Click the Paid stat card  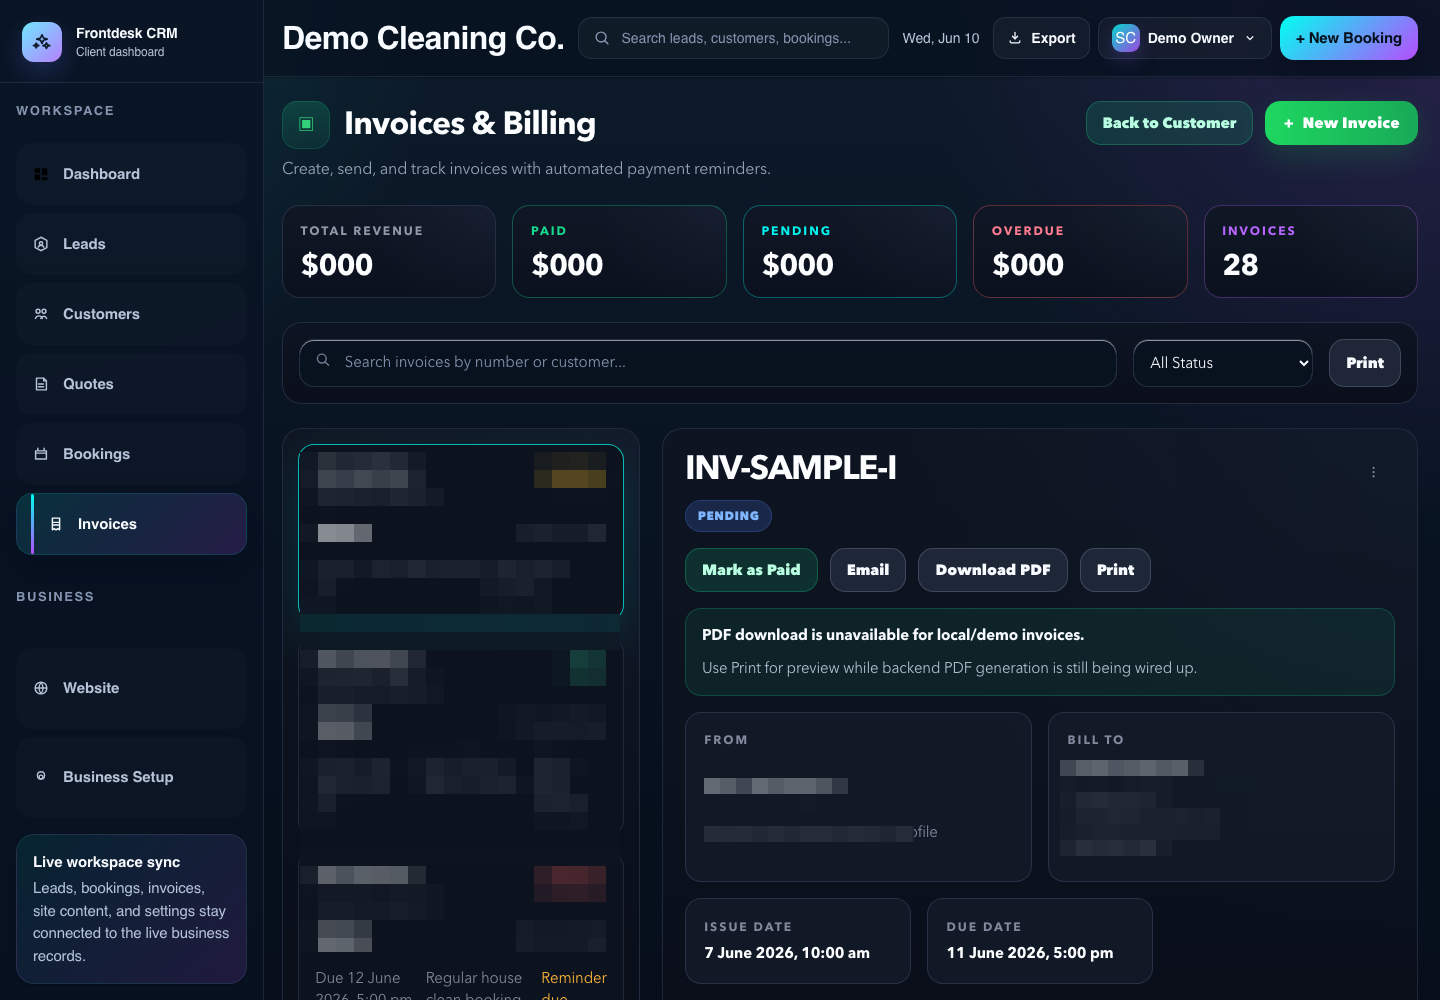[619, 251]
